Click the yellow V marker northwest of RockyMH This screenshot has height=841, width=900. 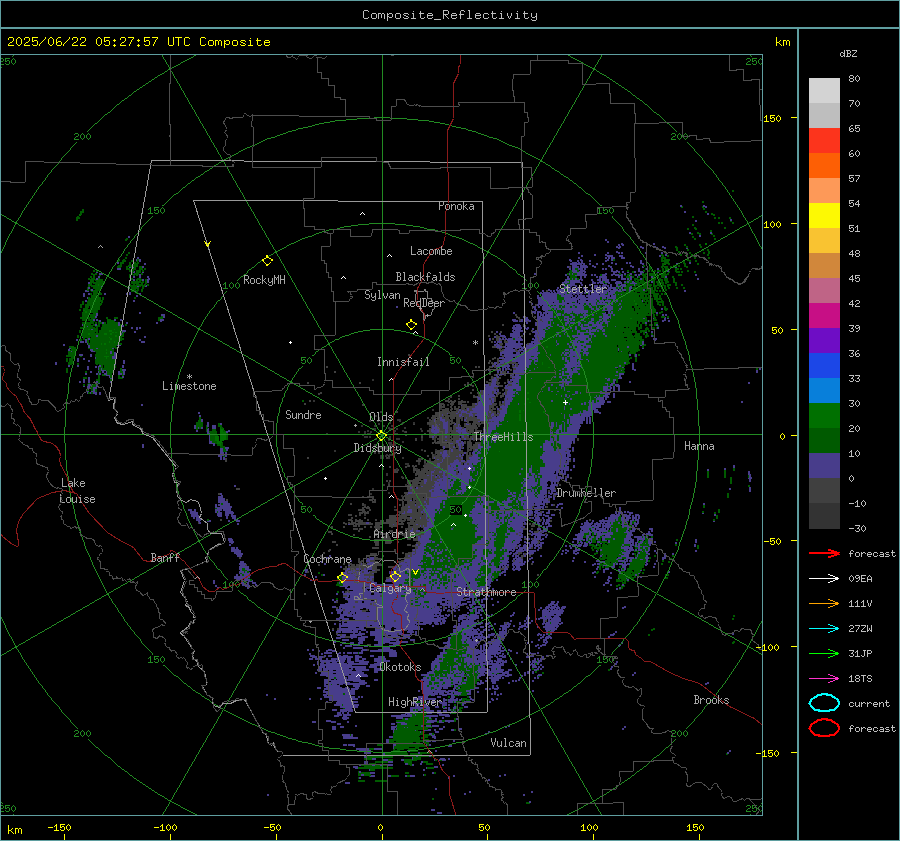pyautogui.click(x=207, y=244)
